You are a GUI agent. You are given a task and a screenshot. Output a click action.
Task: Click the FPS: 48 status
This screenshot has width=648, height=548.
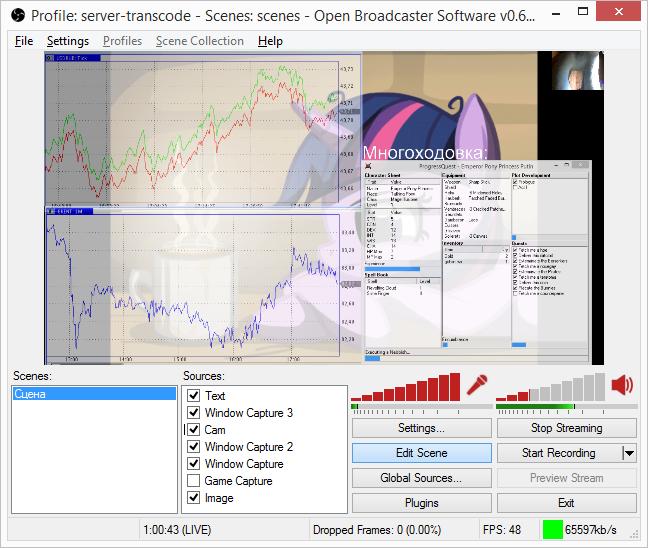(x=502, y=529)
